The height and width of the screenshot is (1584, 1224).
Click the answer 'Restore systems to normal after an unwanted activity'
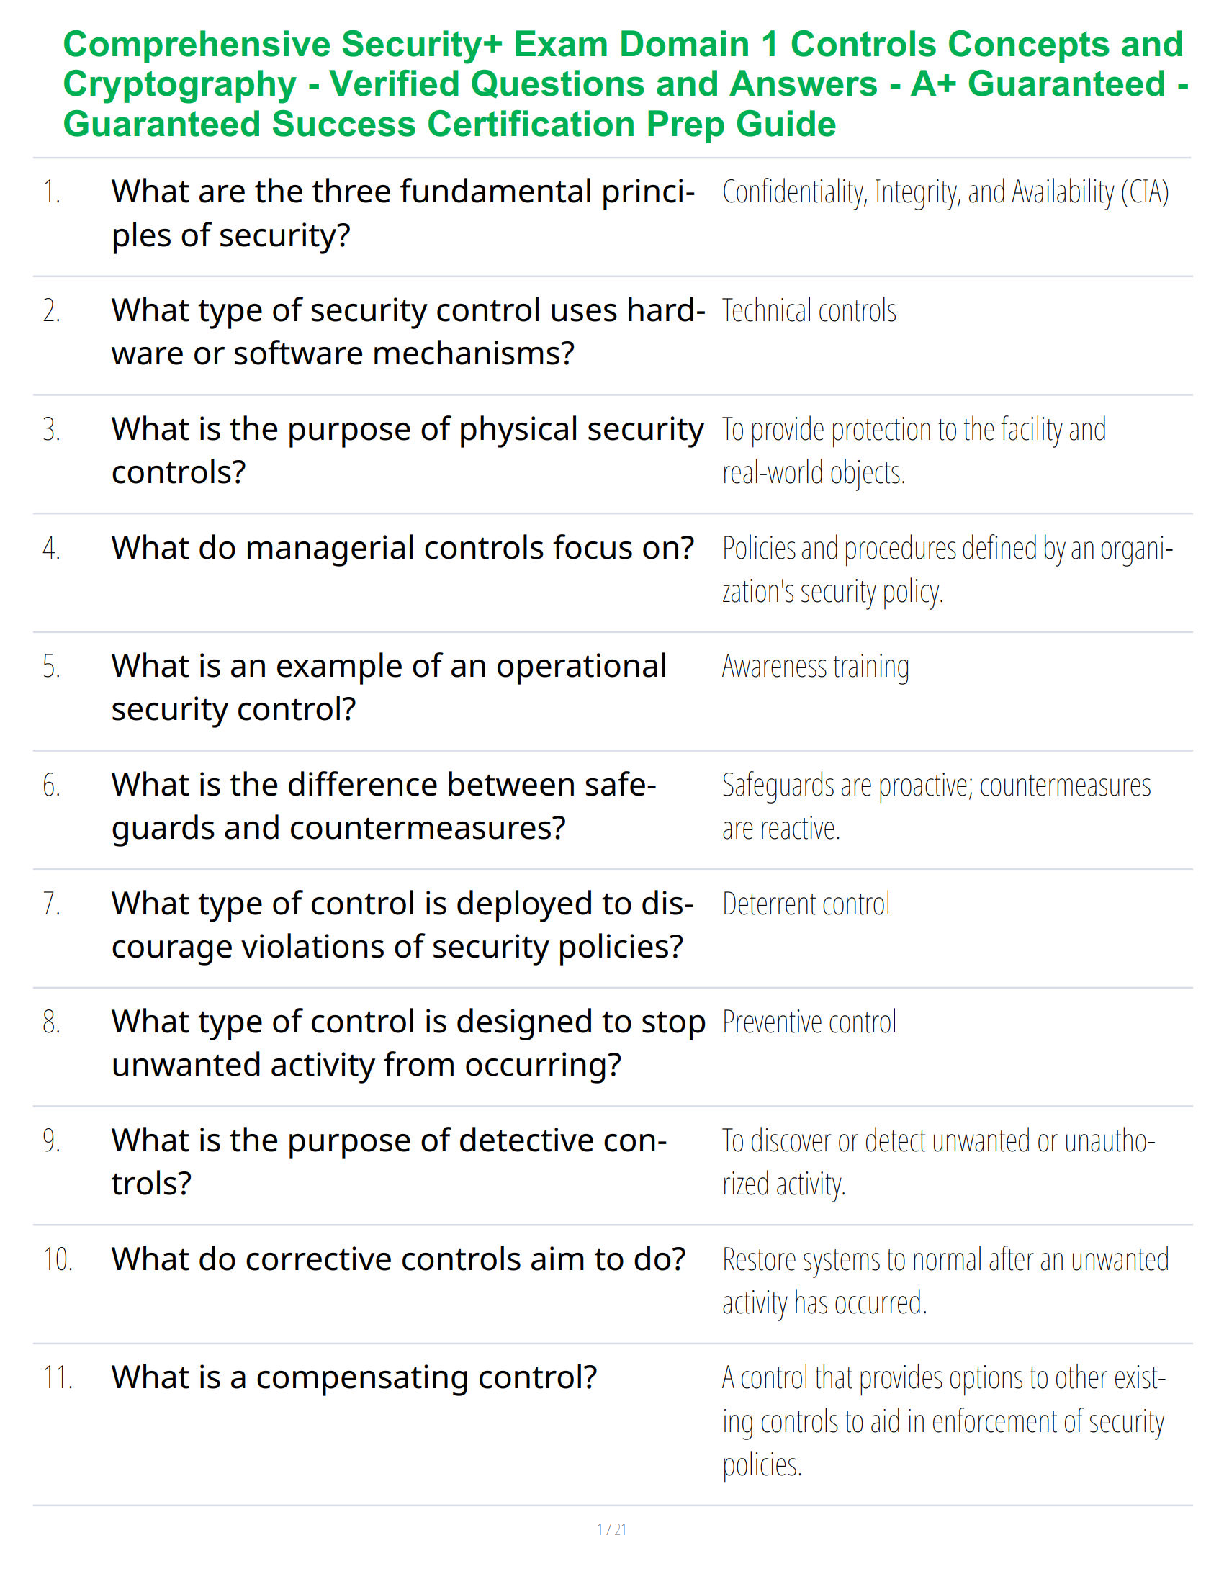pos(945,1281)
